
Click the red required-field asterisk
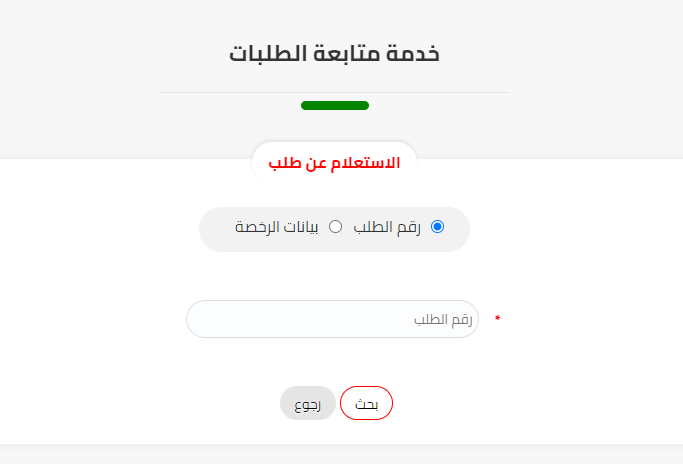(497, 319)
